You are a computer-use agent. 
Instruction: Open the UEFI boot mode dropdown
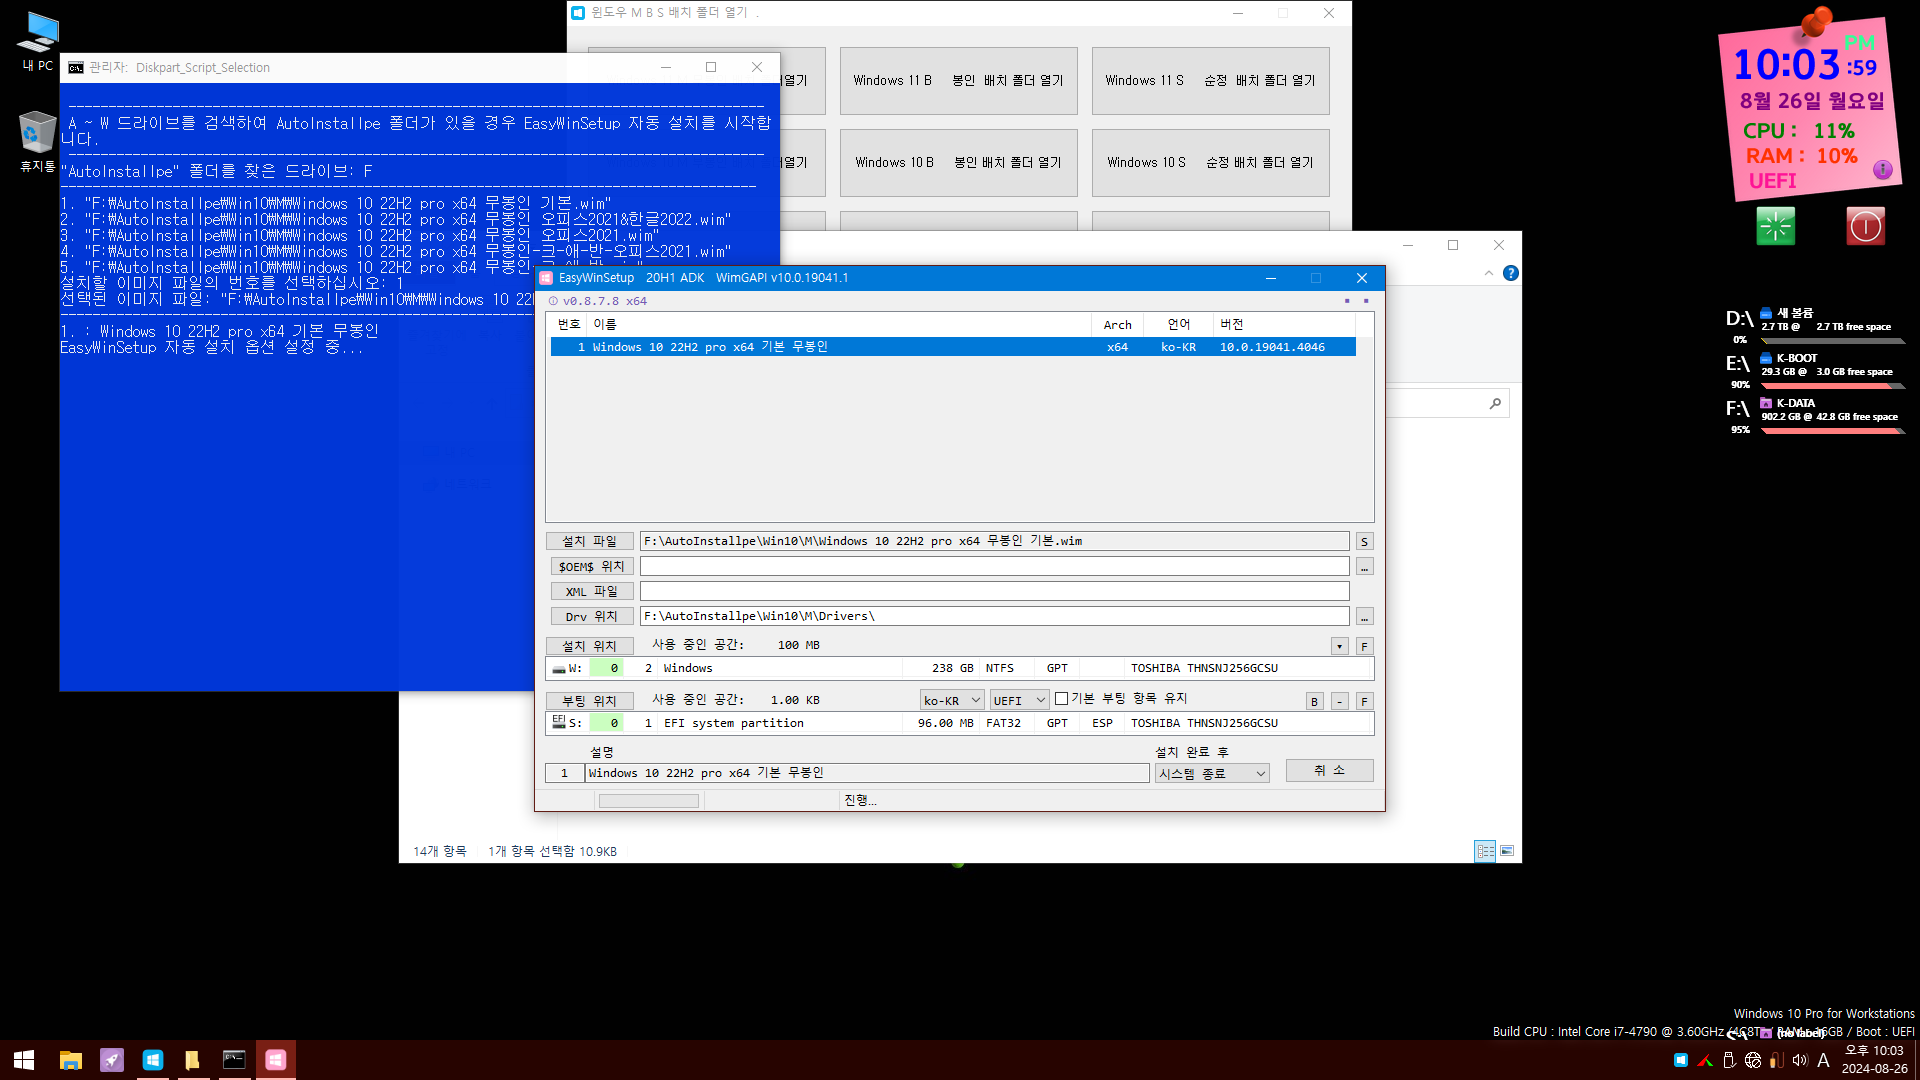pos(1018,700)
